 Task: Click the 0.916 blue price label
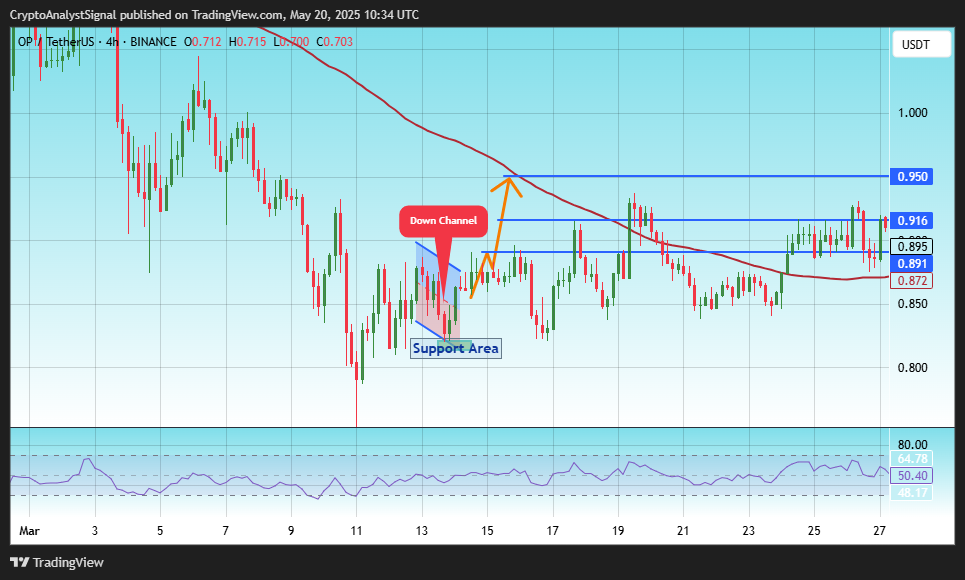pos(911,220)
